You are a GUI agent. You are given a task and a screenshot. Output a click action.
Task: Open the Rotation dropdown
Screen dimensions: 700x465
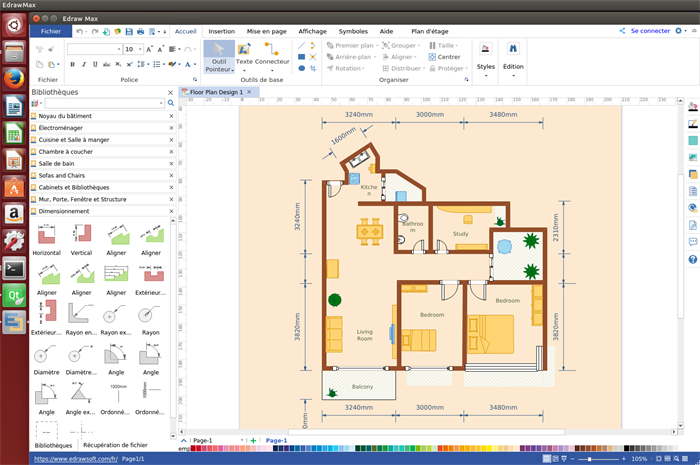(346, 68)
